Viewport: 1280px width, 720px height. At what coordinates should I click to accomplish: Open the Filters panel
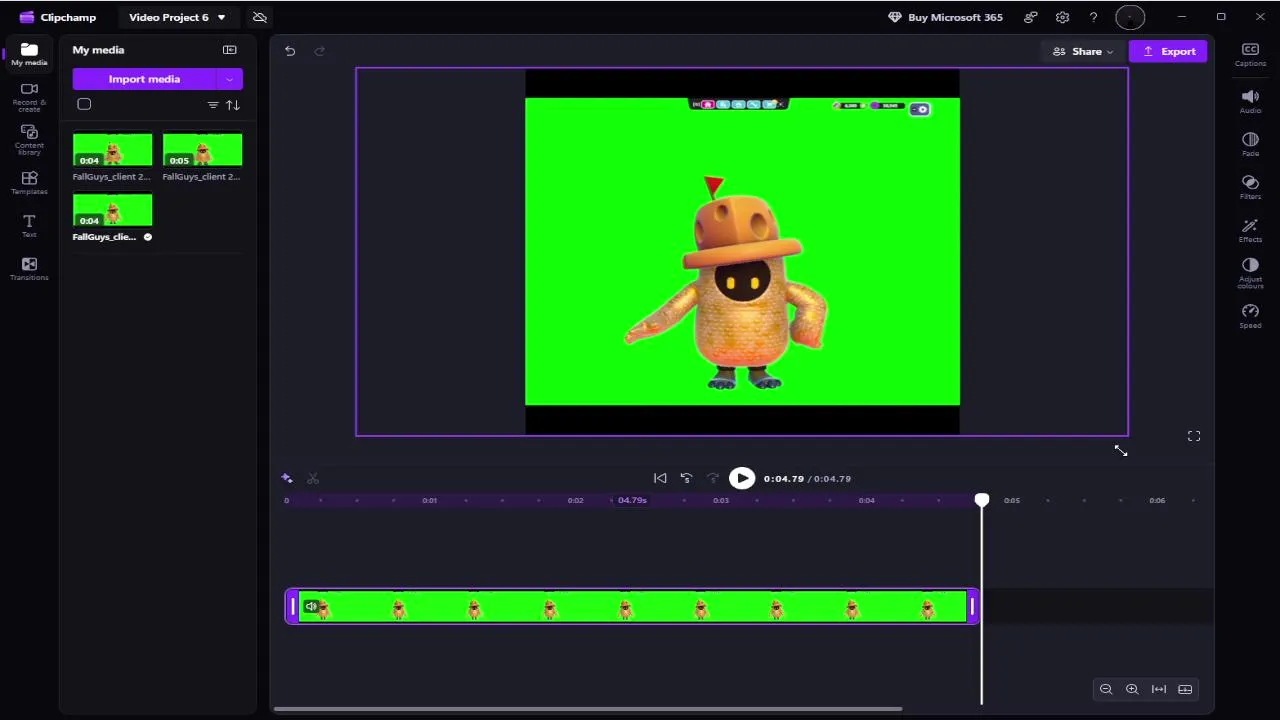[x=1250, y=187]
